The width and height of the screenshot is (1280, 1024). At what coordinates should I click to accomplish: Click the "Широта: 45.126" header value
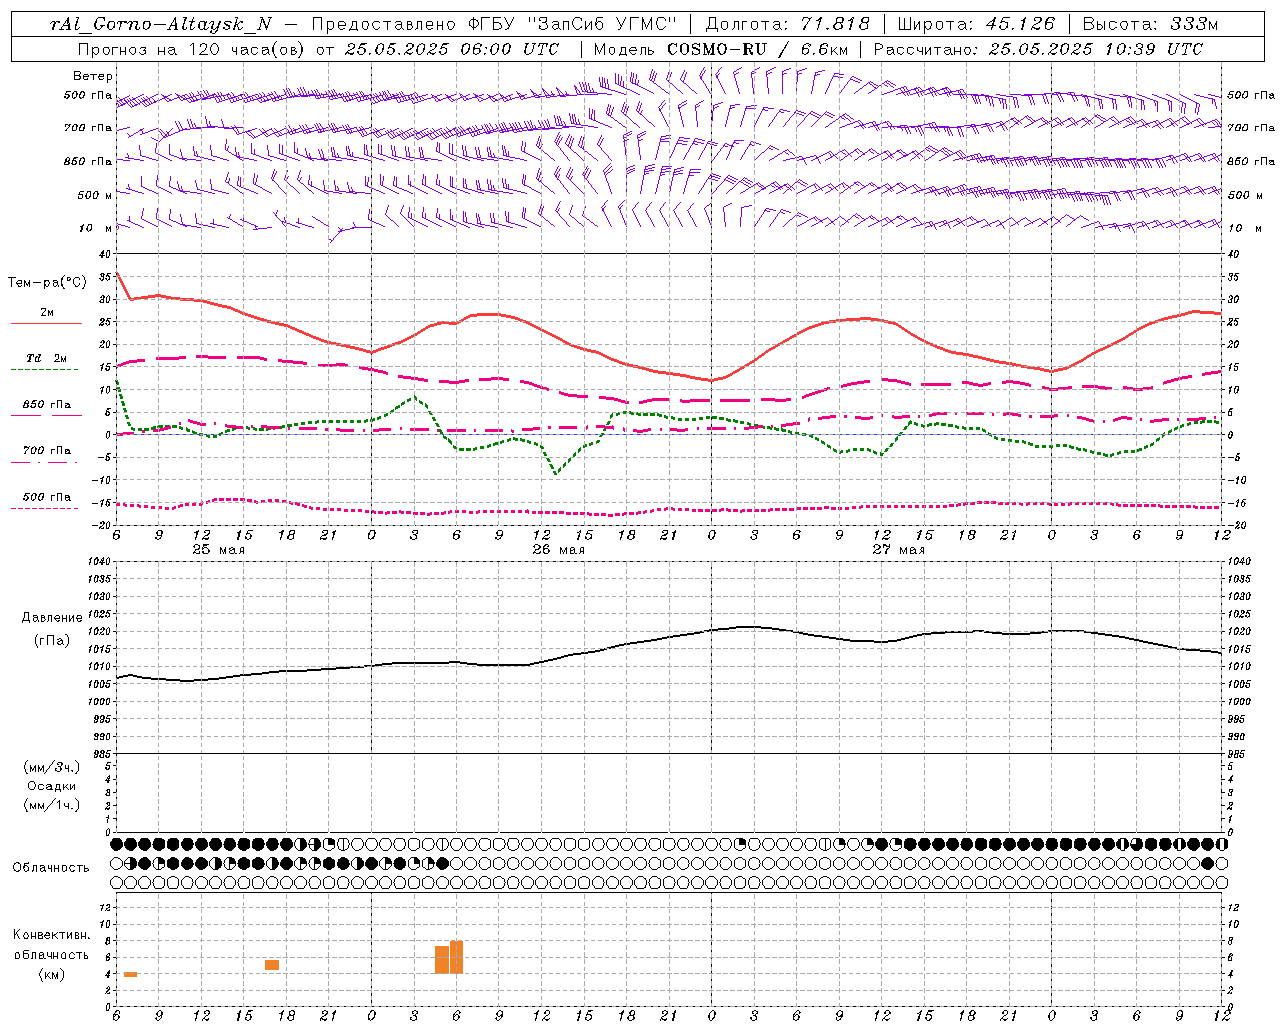click(x=976, y=24)
